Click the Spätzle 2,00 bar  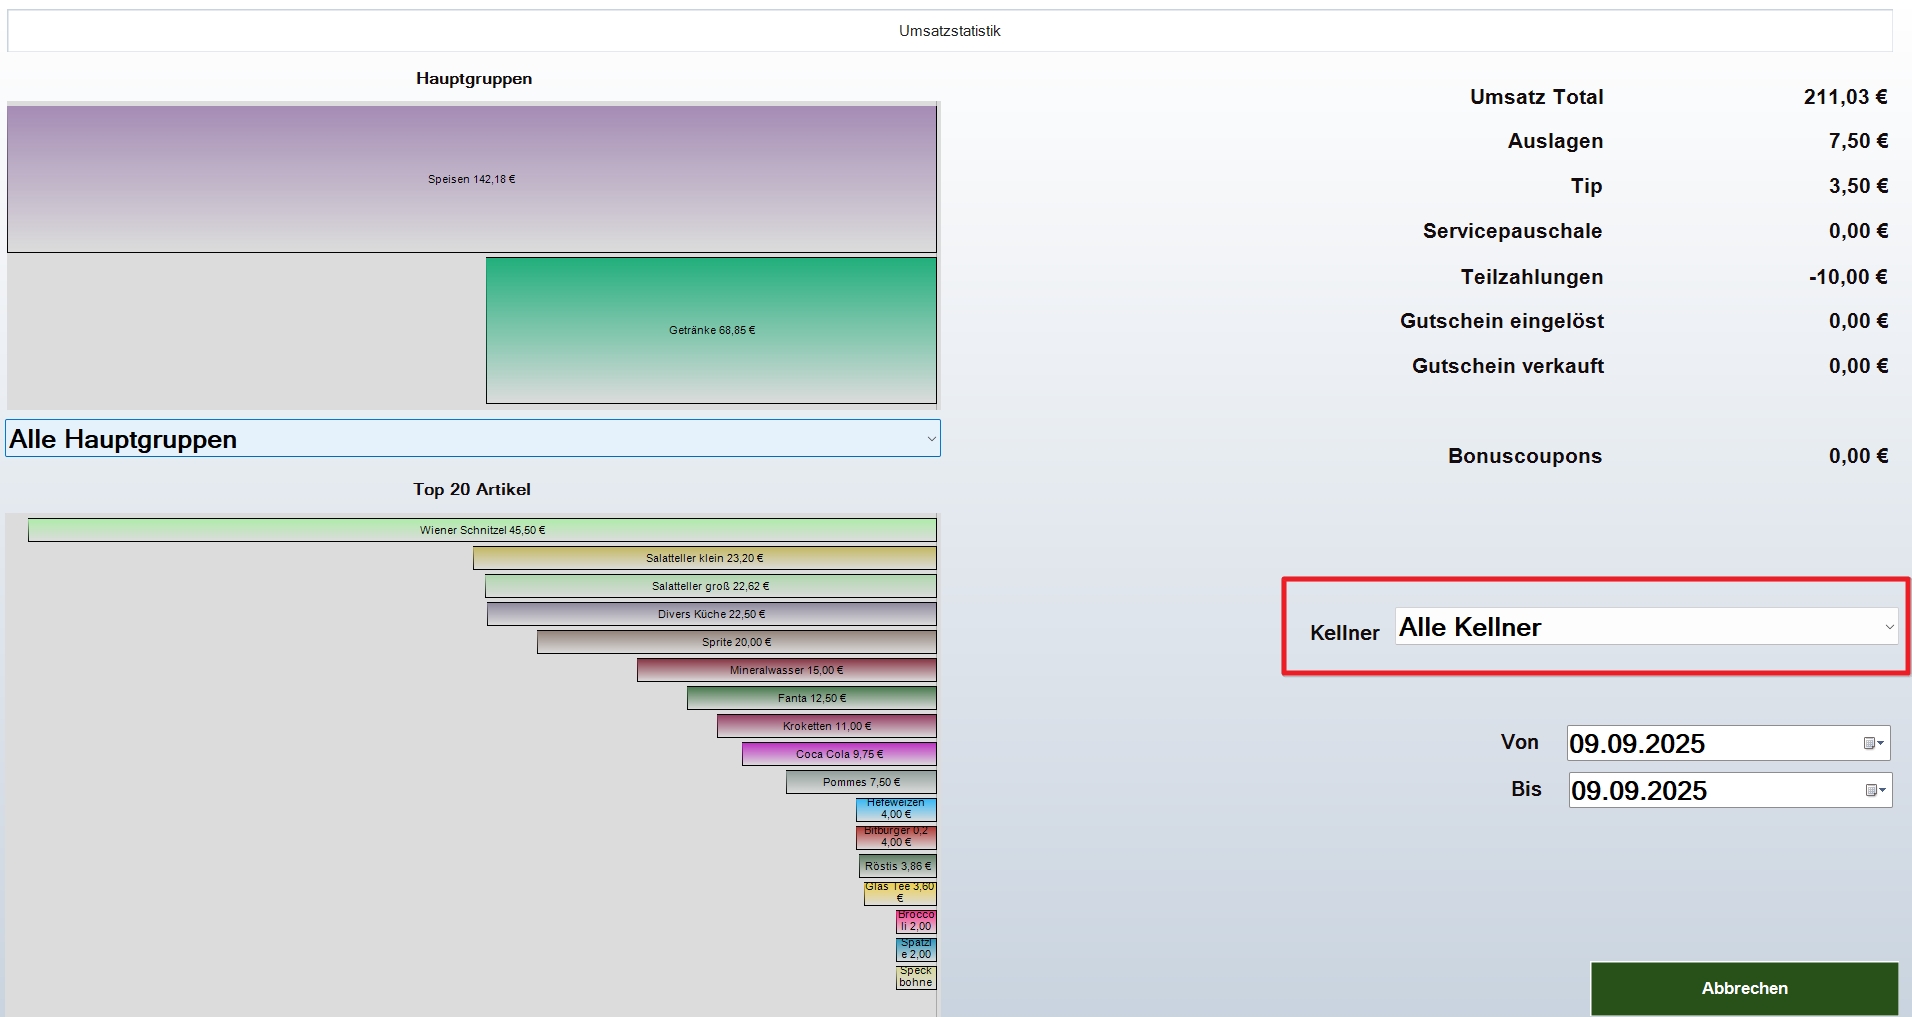[x=916, y=949]
